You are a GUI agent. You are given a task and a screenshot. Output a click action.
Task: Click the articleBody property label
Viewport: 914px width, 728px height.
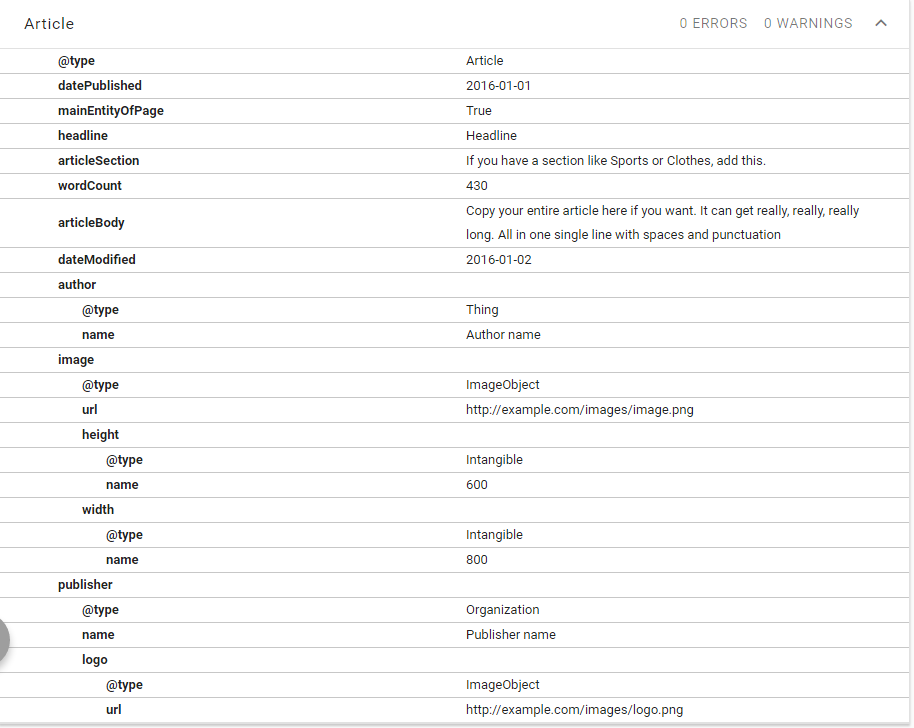tap(91, 223)
